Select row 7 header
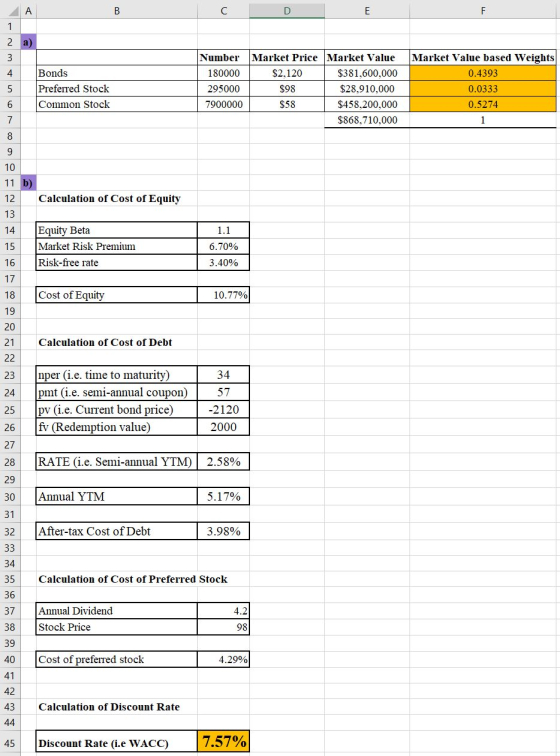 10,120
